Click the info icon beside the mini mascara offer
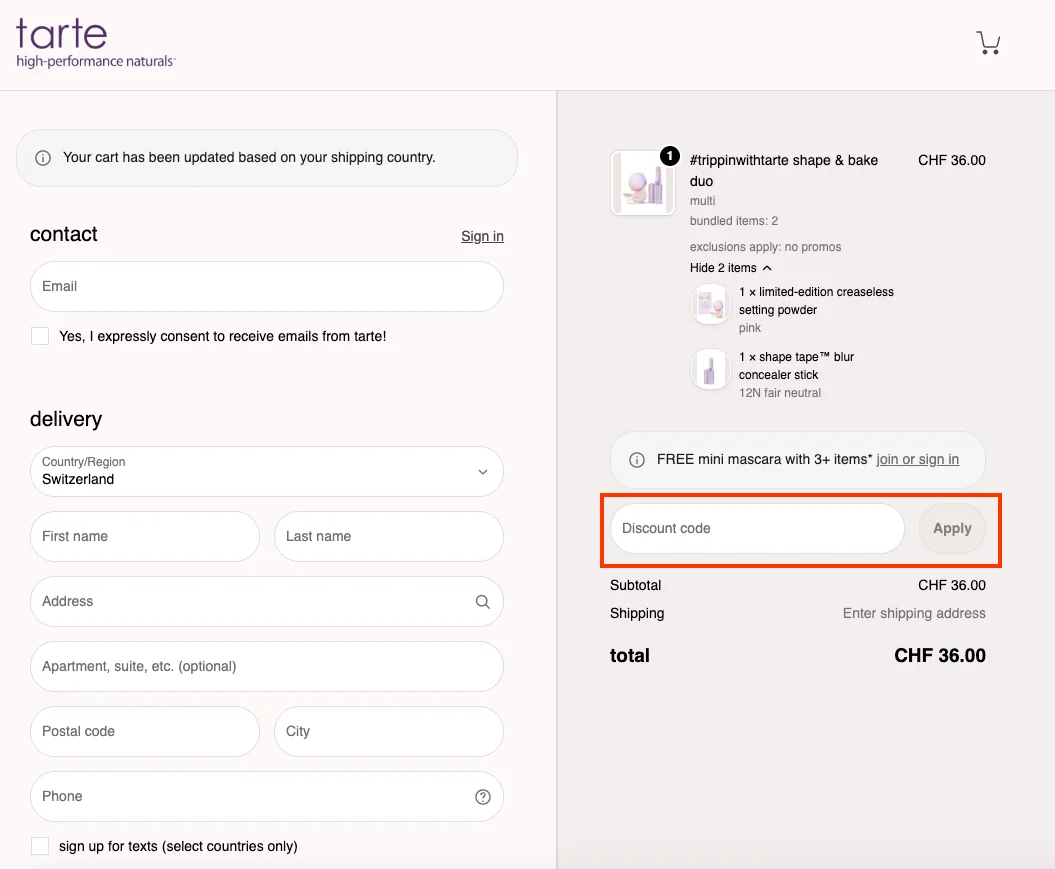 tap(637, 459)
